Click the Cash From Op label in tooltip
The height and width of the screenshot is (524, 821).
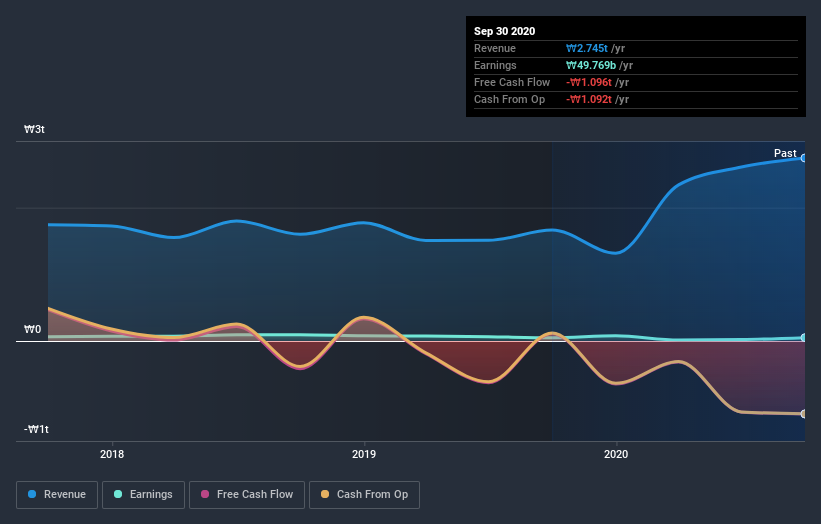(x=509, y=99)
